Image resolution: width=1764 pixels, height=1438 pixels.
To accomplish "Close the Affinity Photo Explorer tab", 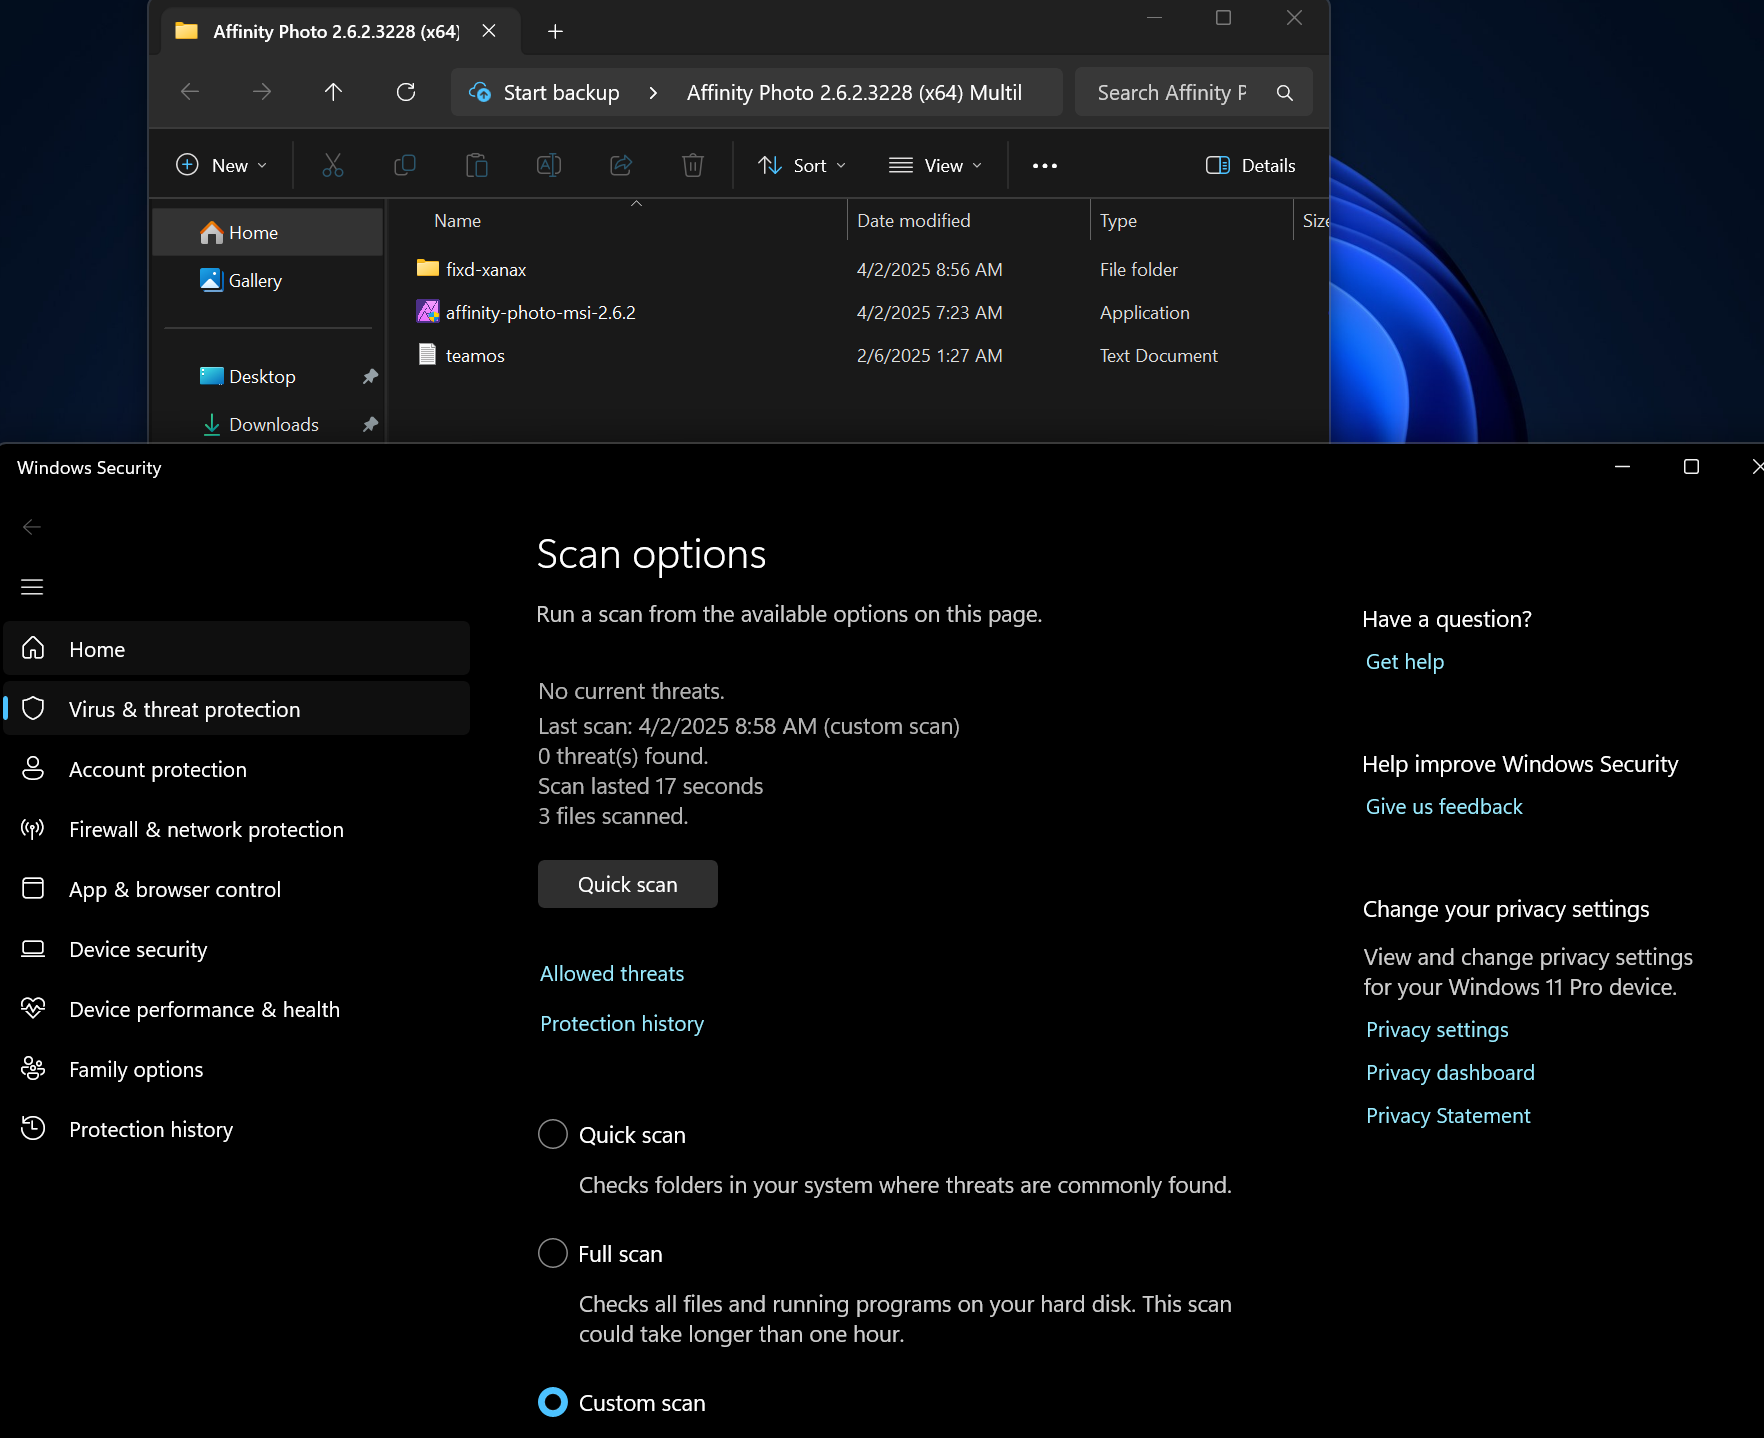I will 489,31.
